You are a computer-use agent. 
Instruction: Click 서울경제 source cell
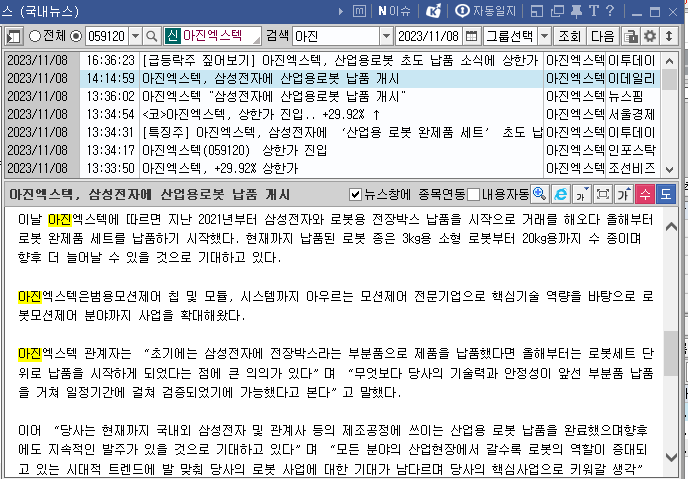pos(632,114)
